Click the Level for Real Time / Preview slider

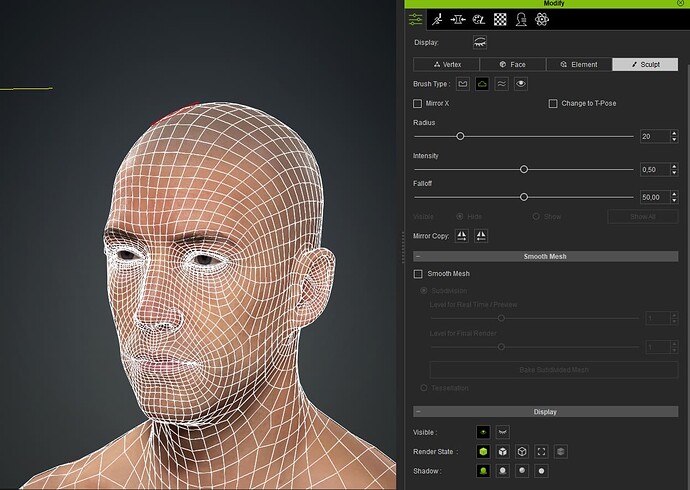coord(535,318)
